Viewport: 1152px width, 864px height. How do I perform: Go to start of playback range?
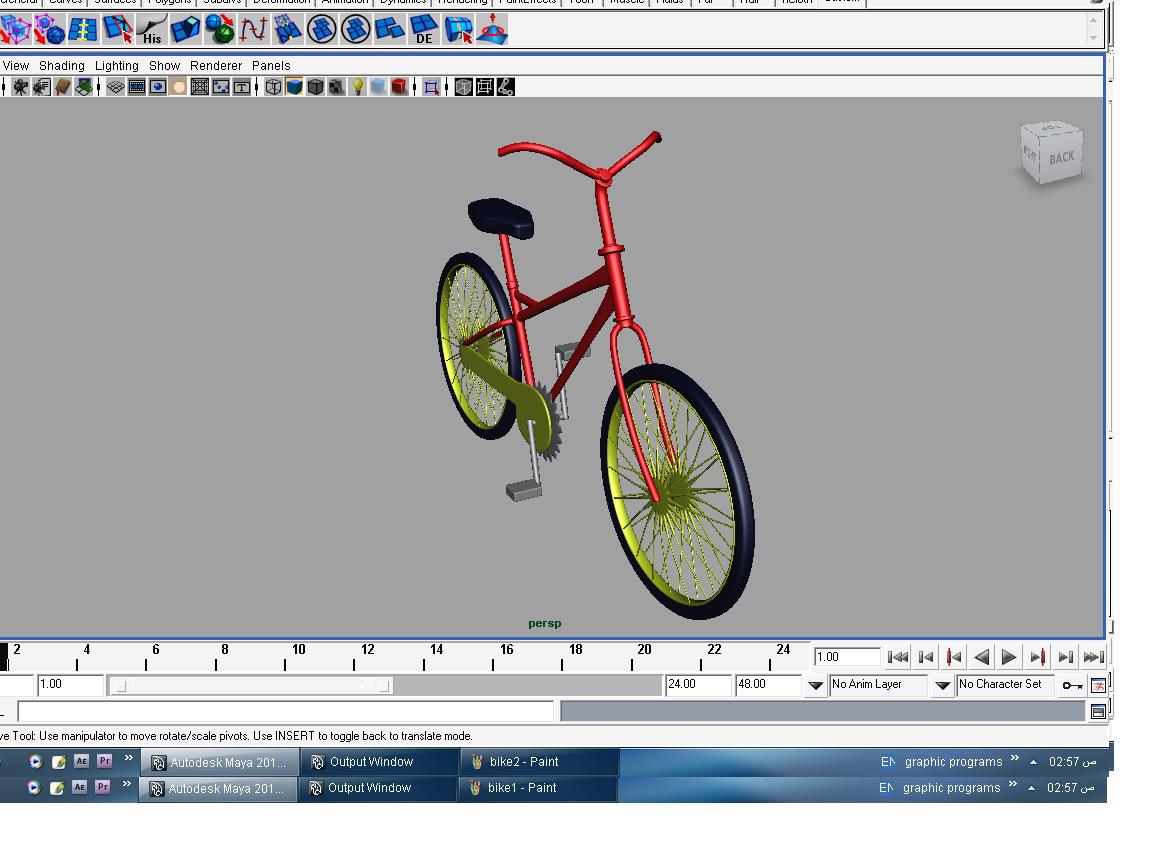(x=898, y=657)
